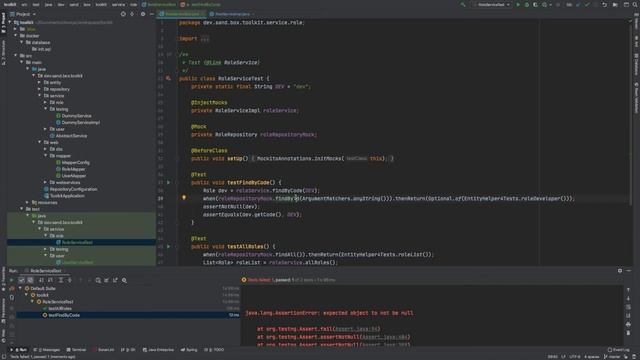The width and height of the screenshot is (640, 360).
Task: Start debugging with the bug icon
Action: (527, 5)
